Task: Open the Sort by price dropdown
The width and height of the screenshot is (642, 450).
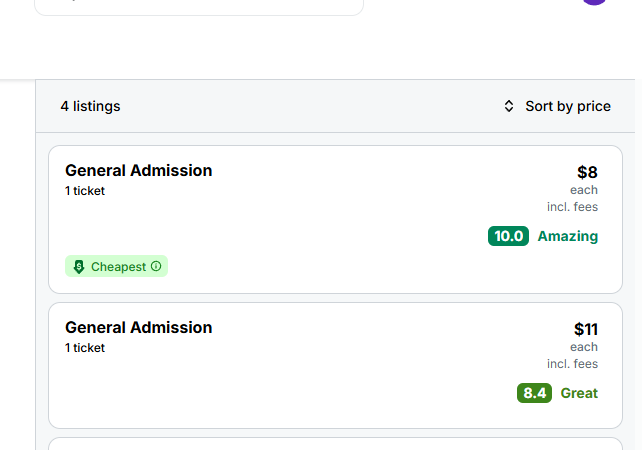Action: 557,106
